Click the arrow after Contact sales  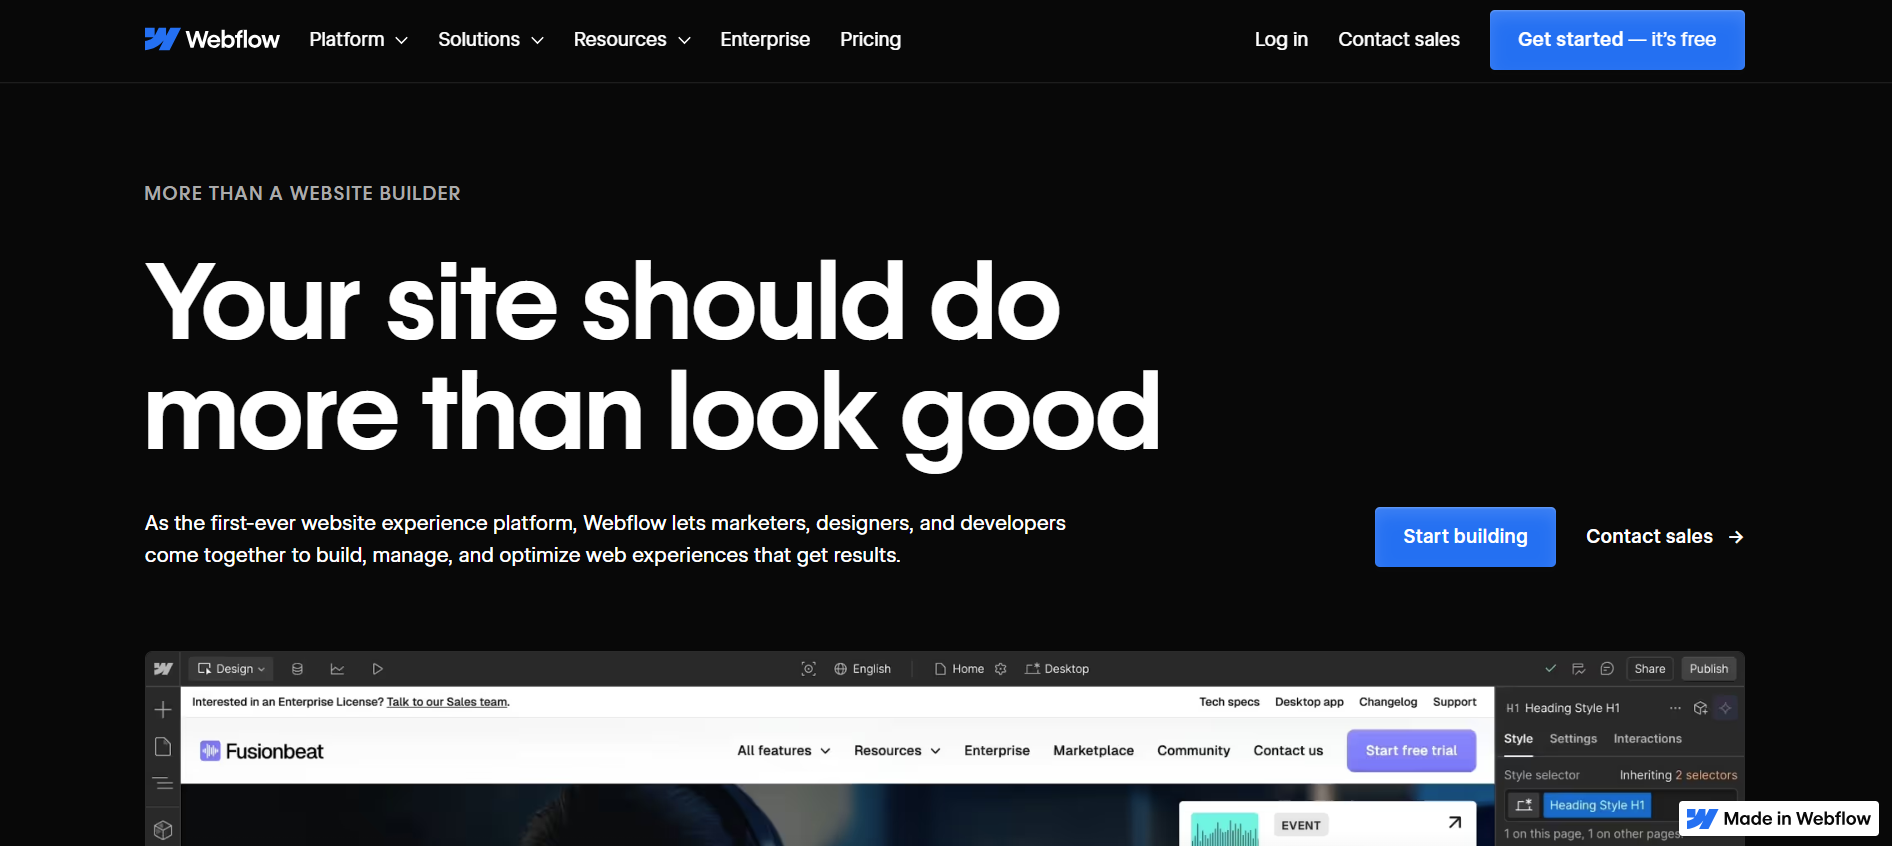tap(1736, 537)
